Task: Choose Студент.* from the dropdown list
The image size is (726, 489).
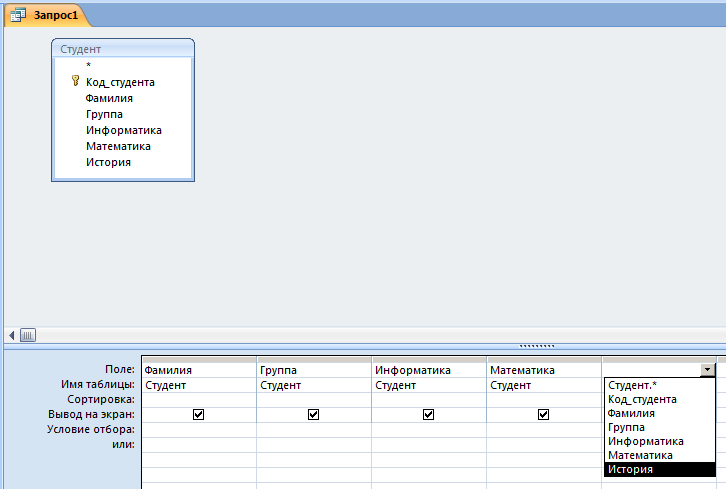Action: coord(659,385)
